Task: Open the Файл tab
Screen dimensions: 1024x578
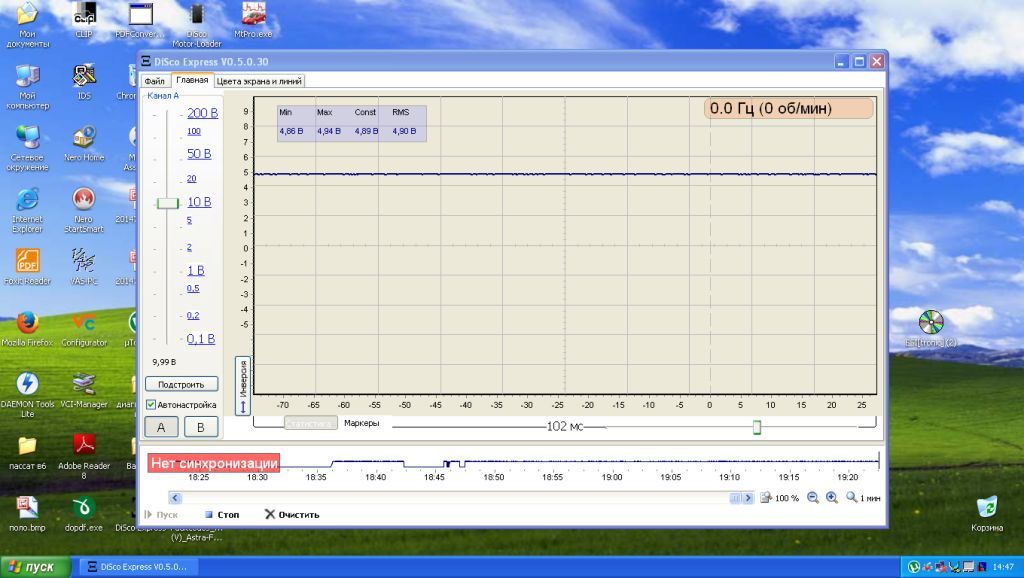Action: tap(155, 81)
